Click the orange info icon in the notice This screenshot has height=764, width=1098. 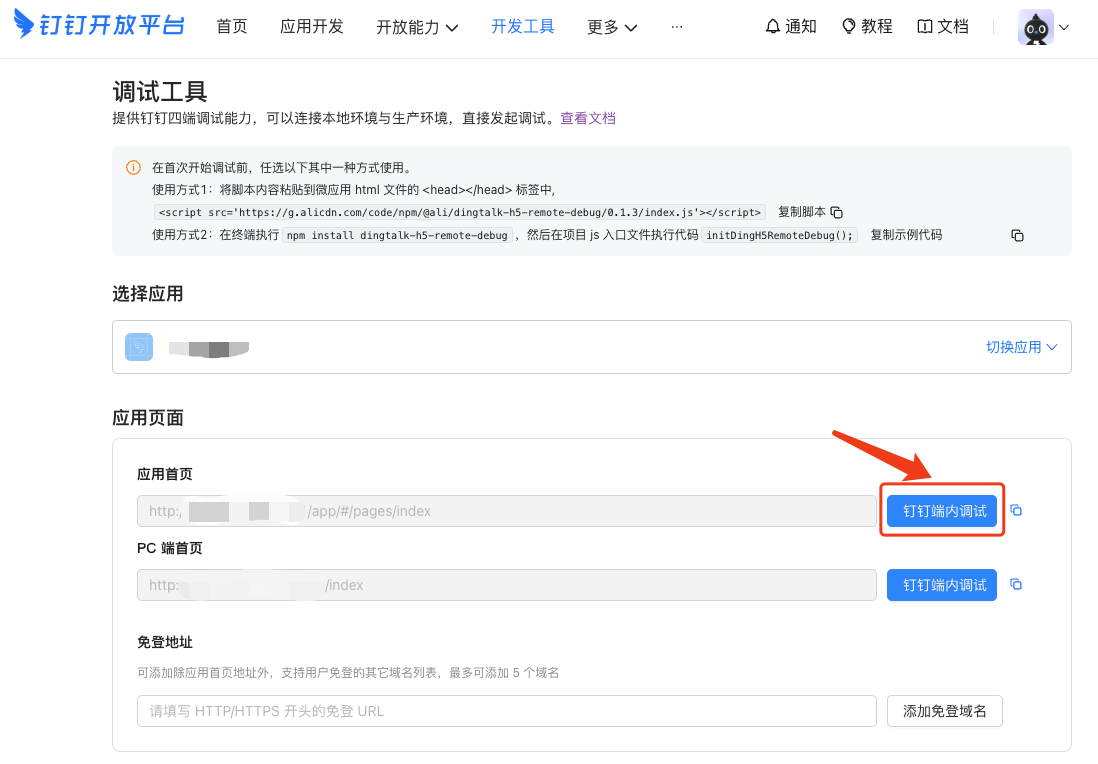click(133, 167)
